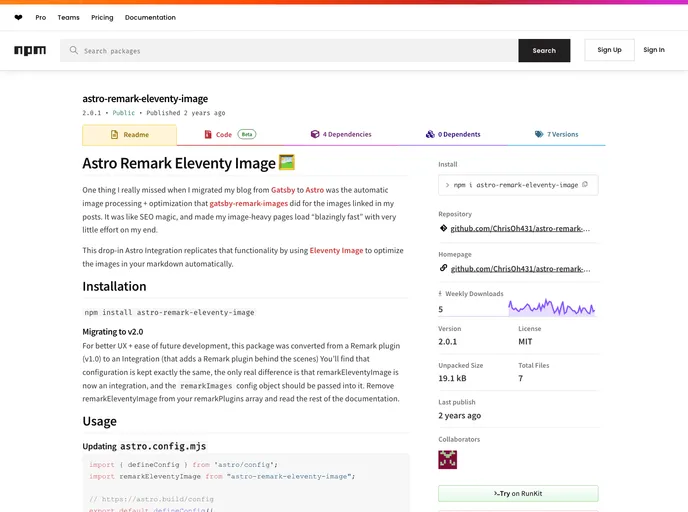Viewport: 688px width, 512px height.
Task: Click the Repository git icon
Action: [443, 228]
